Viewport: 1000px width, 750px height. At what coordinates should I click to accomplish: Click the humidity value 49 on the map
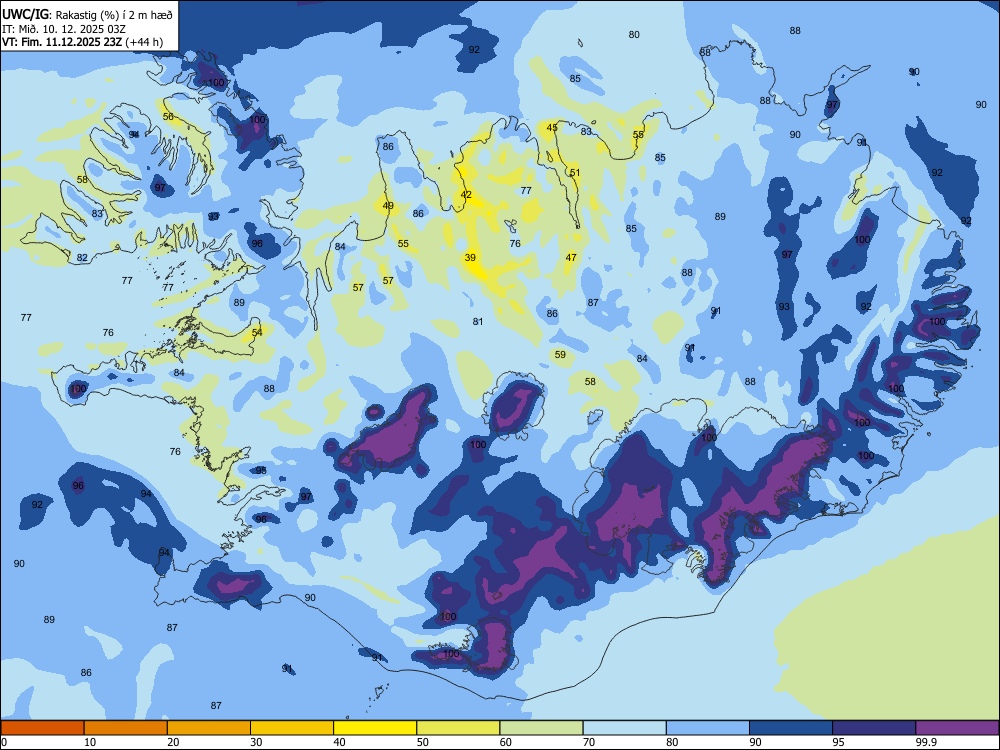pos(388,205)
